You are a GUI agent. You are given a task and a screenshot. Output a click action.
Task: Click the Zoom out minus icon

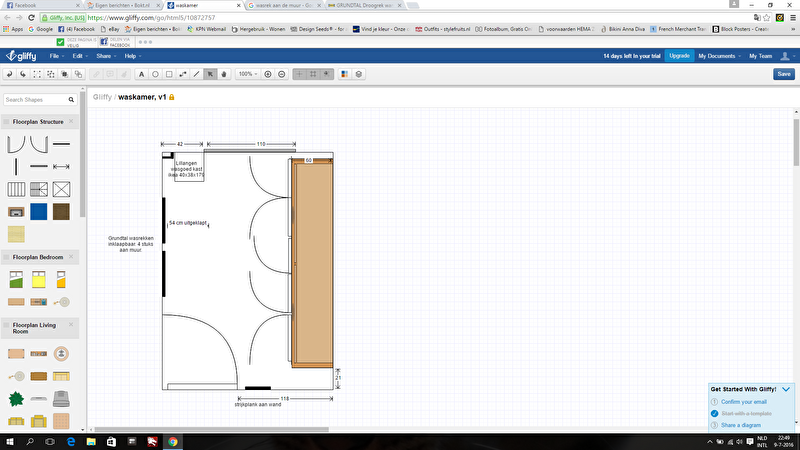tap(282, 74)
